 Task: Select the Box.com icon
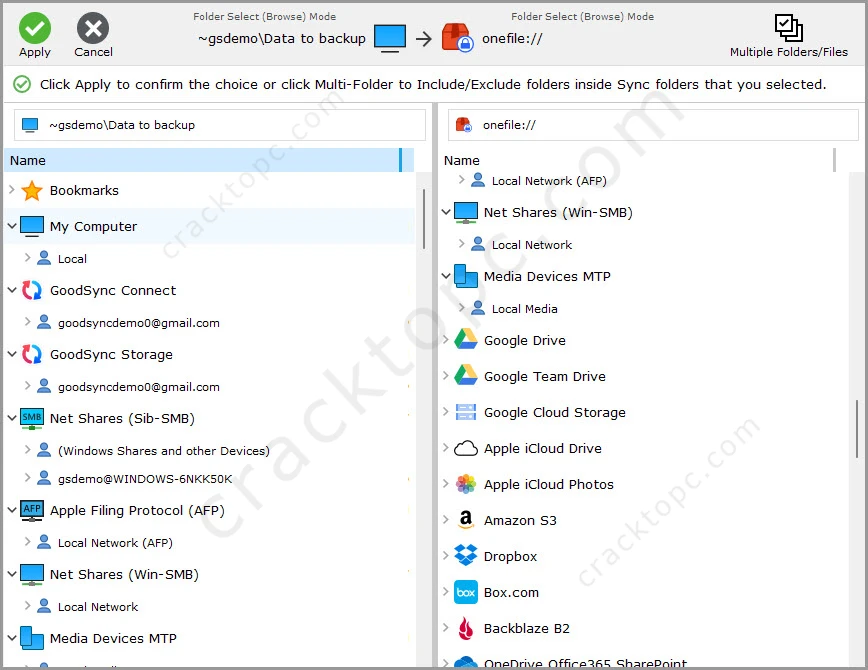point(464,591)
